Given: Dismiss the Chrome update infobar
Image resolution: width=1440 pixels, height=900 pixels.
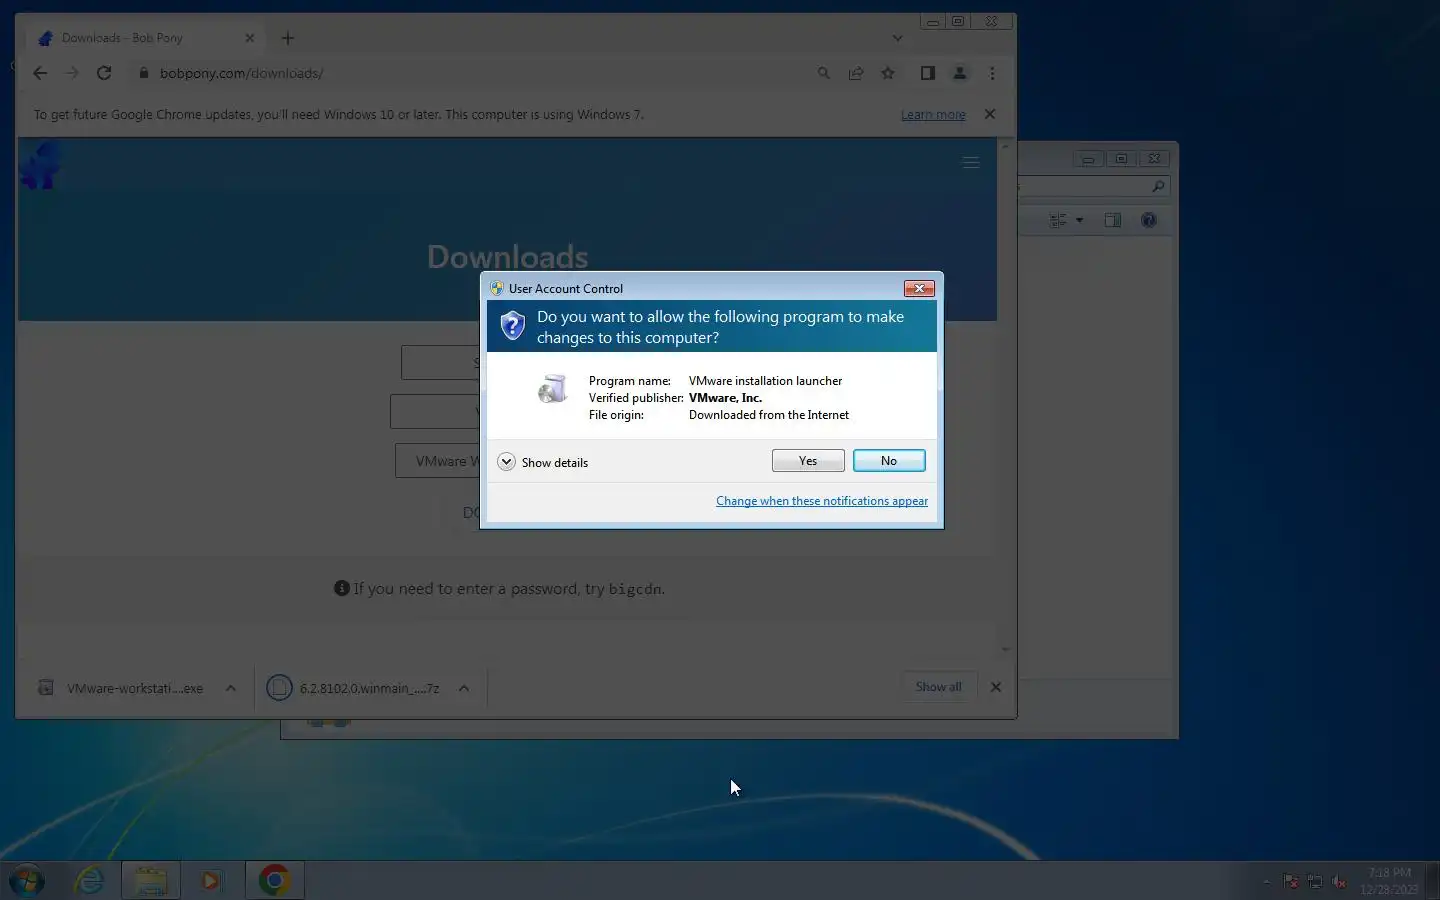Looking at the screenshot, I should click(990, 114).
